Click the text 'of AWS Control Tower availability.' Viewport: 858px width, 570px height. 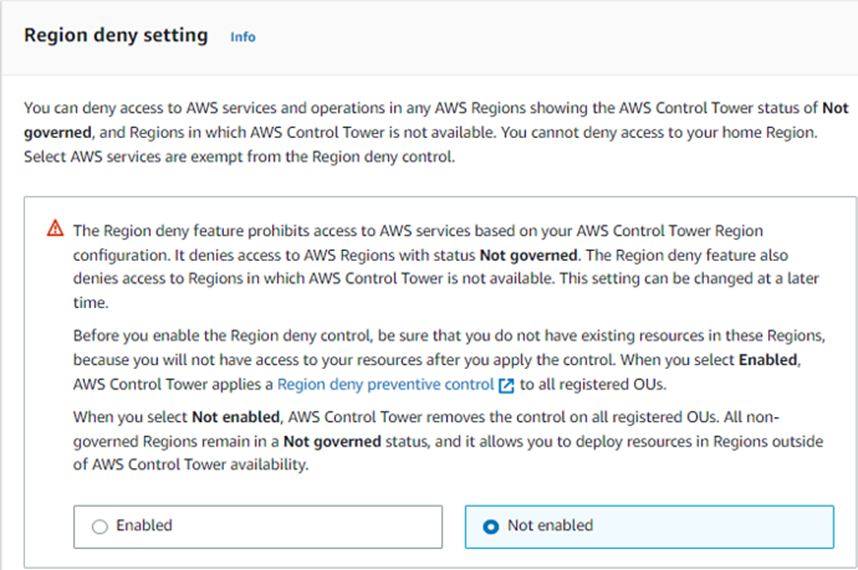pyautogui.click(x=191, y=465)
